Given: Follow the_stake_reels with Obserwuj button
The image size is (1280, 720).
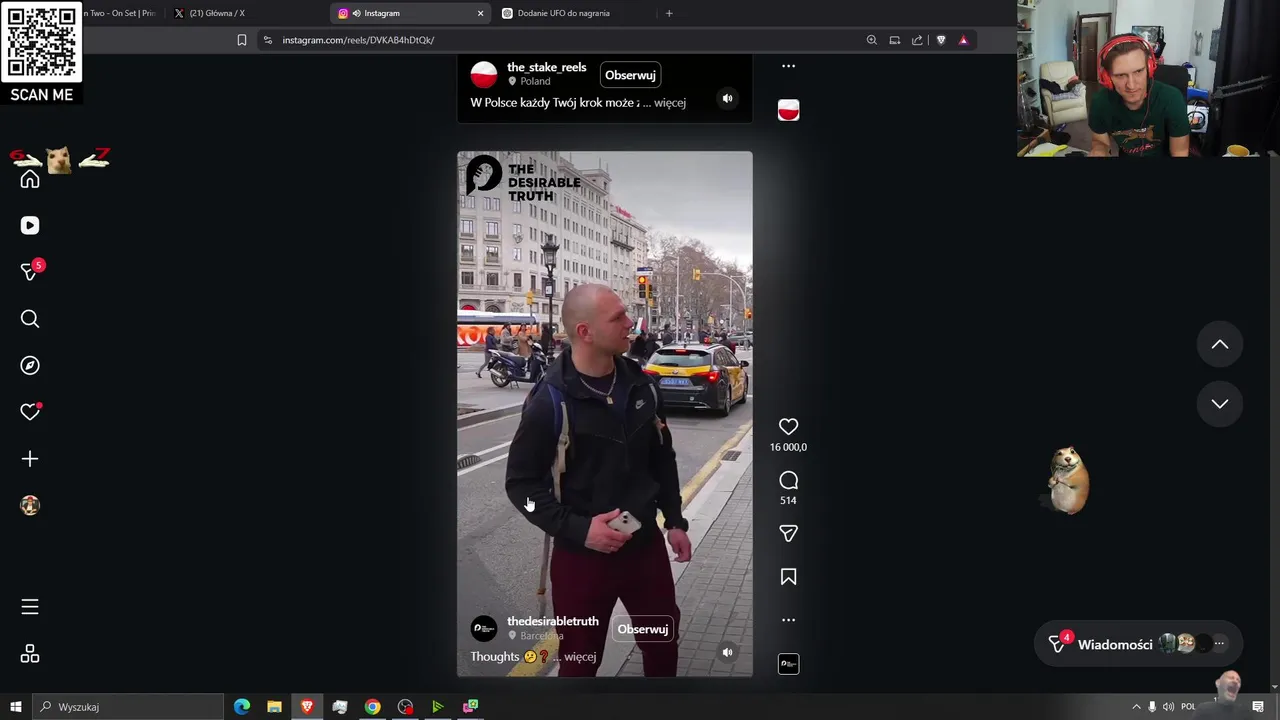Looking at the screenshot, I should pyautogui.click(x=630, y=75).
